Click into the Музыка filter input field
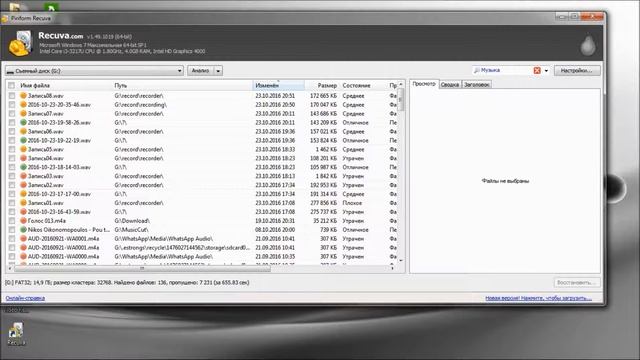The height and width of the screenshot is (360, 640). (506, 70)
